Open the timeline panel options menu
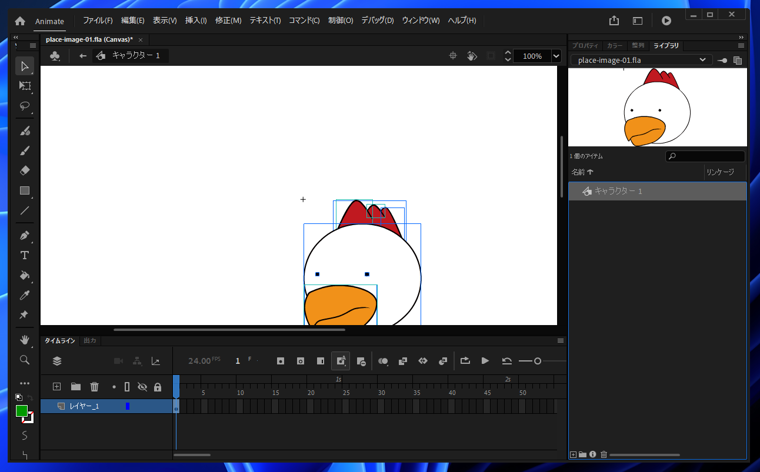 (x=560, y=341)
